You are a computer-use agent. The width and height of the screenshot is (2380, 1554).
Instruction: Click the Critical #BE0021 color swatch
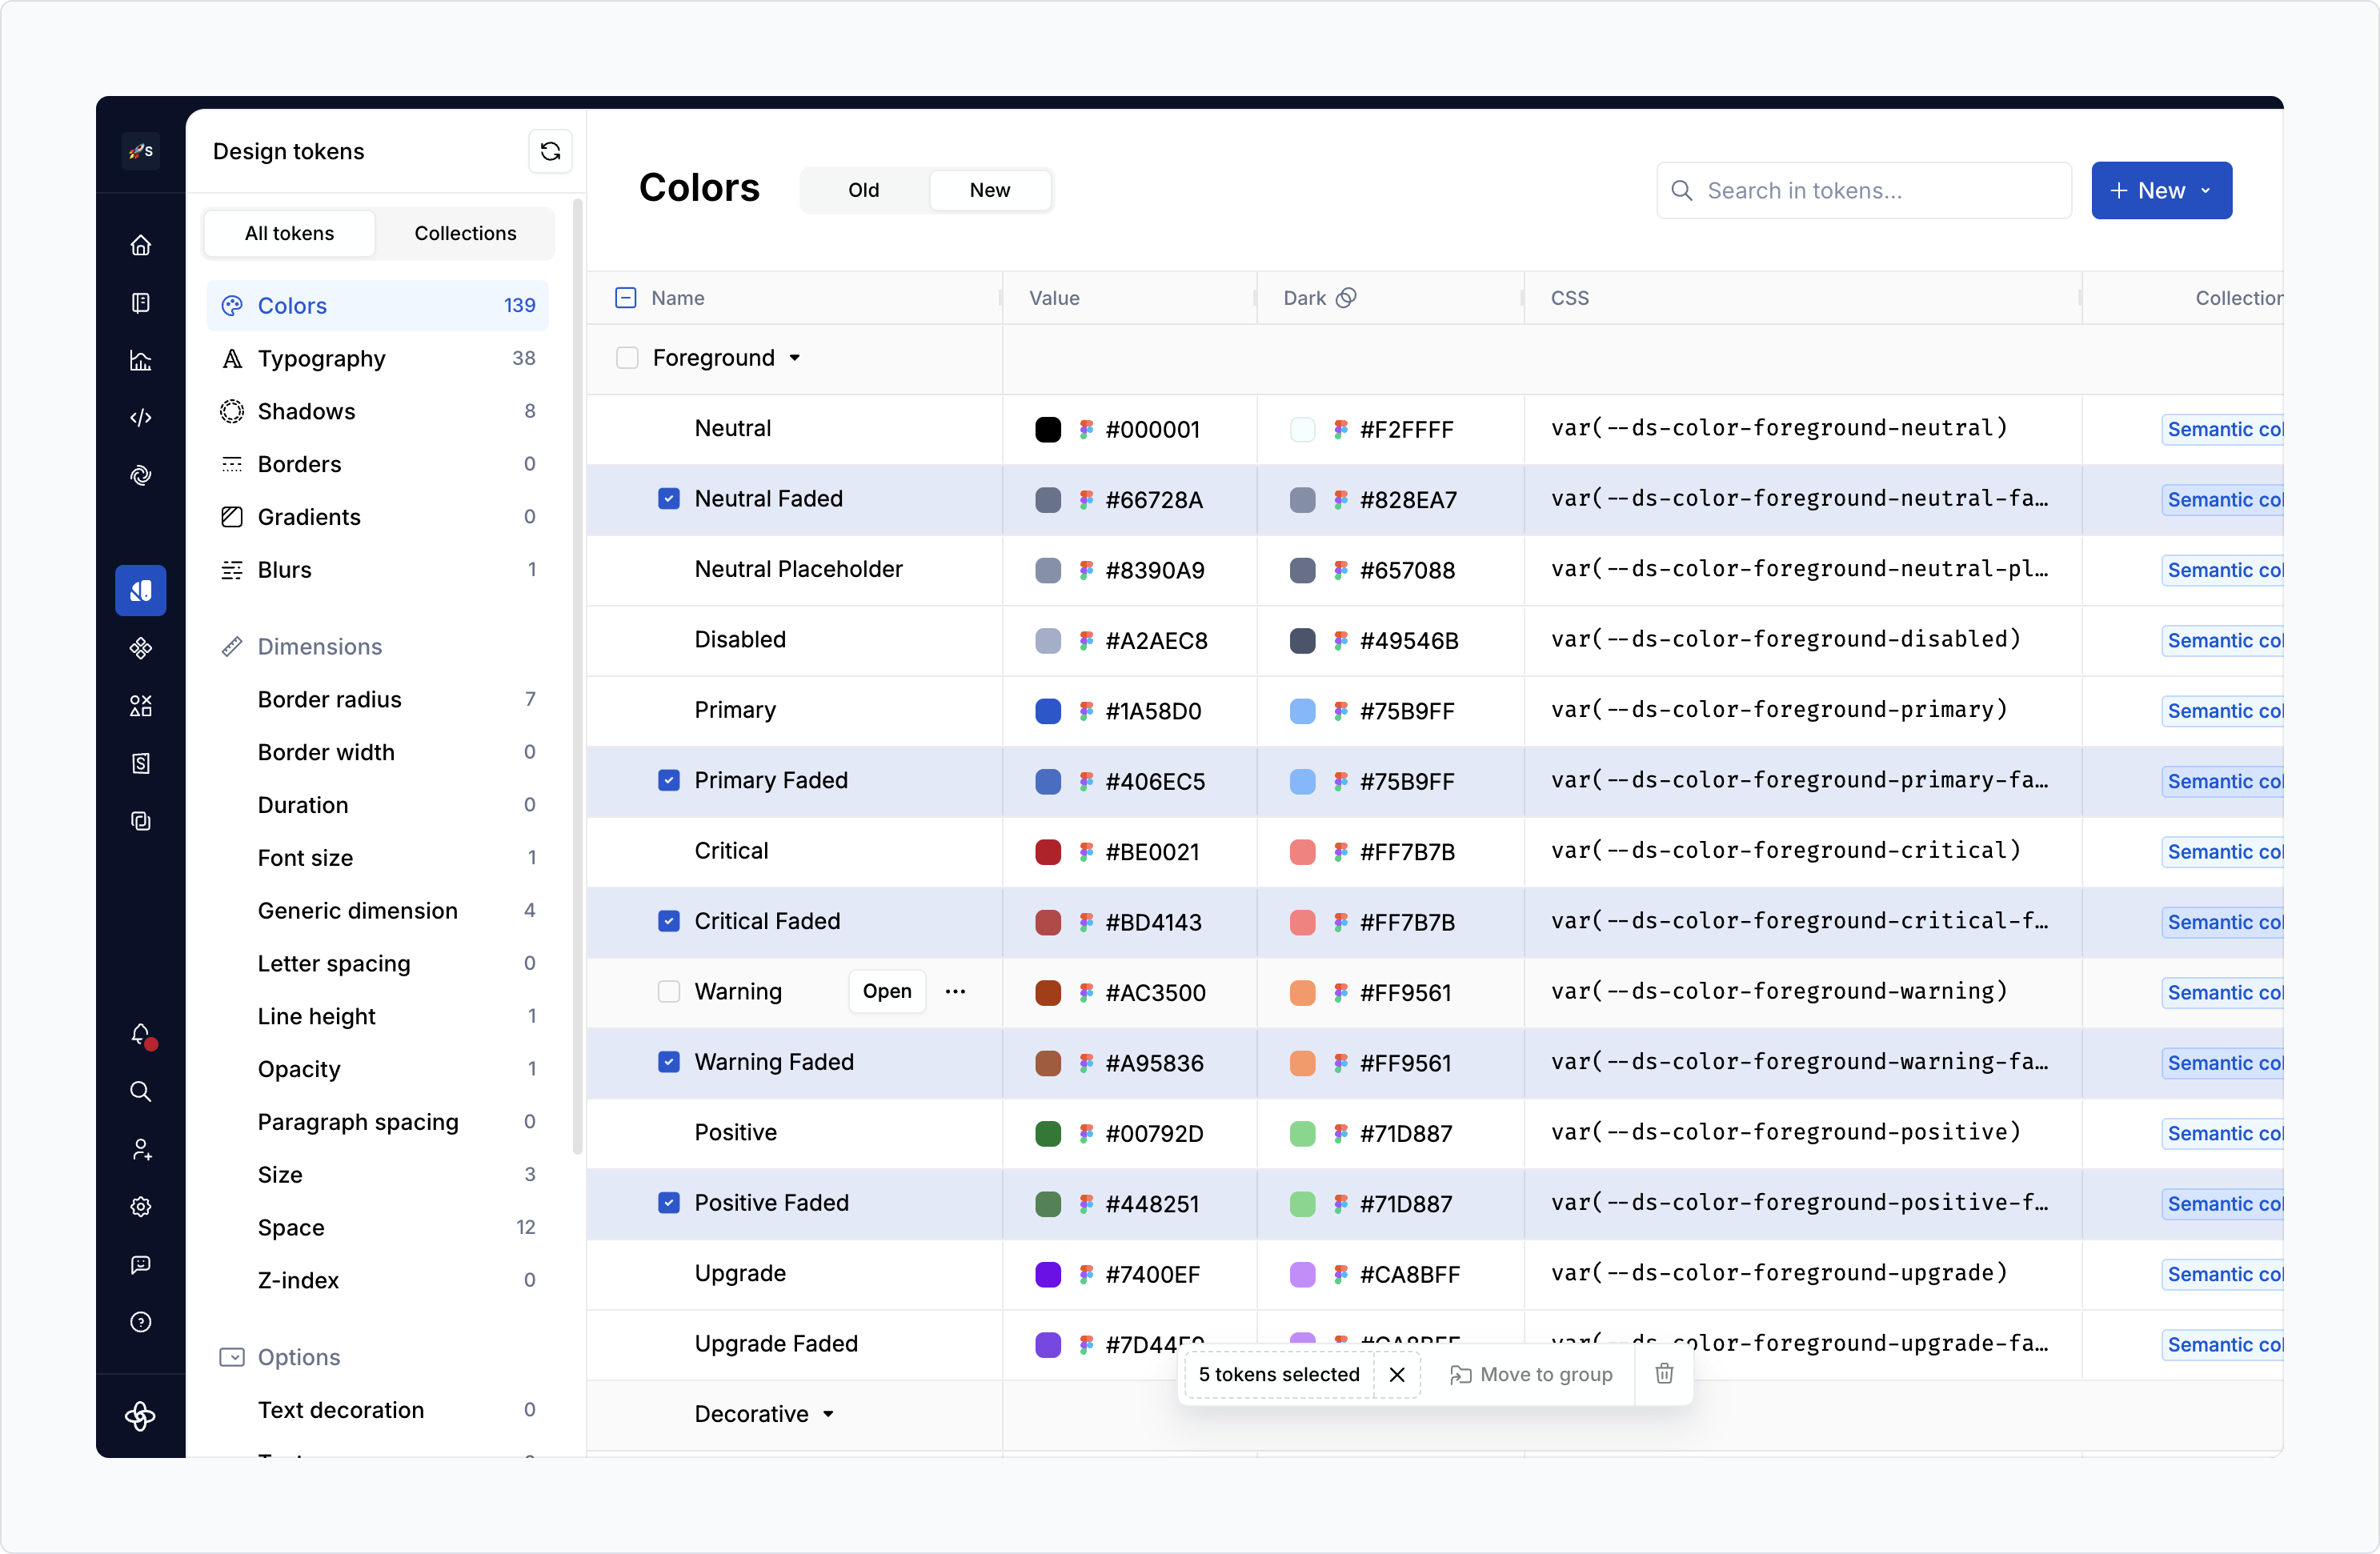tap(1048, 852)
